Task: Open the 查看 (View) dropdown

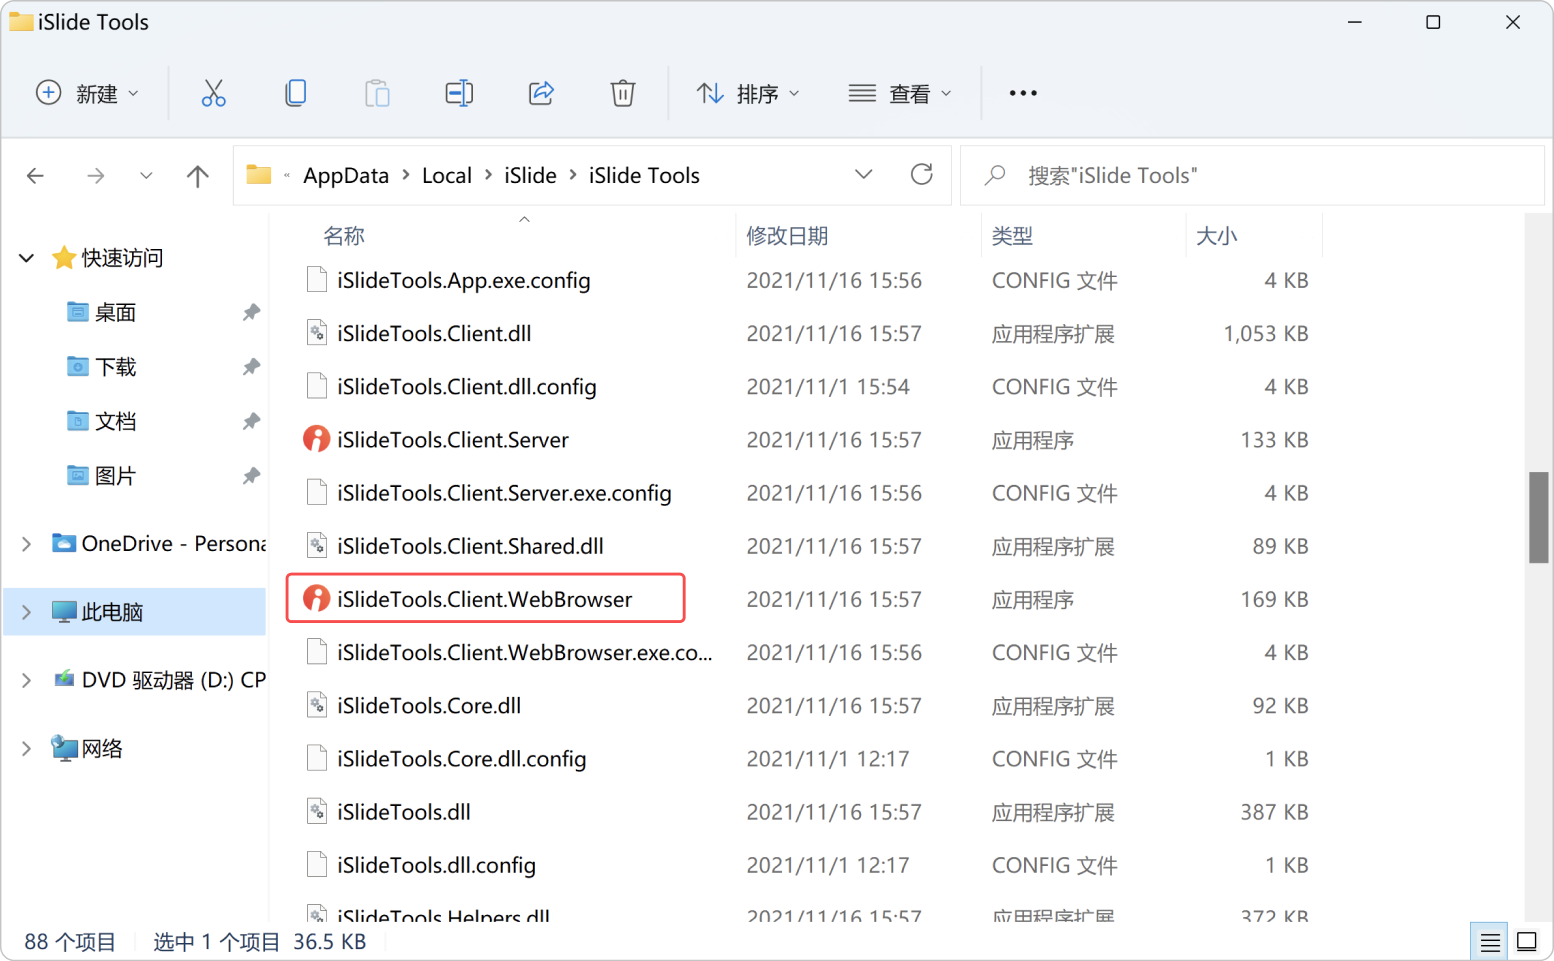Action: (x=900, y=93)
